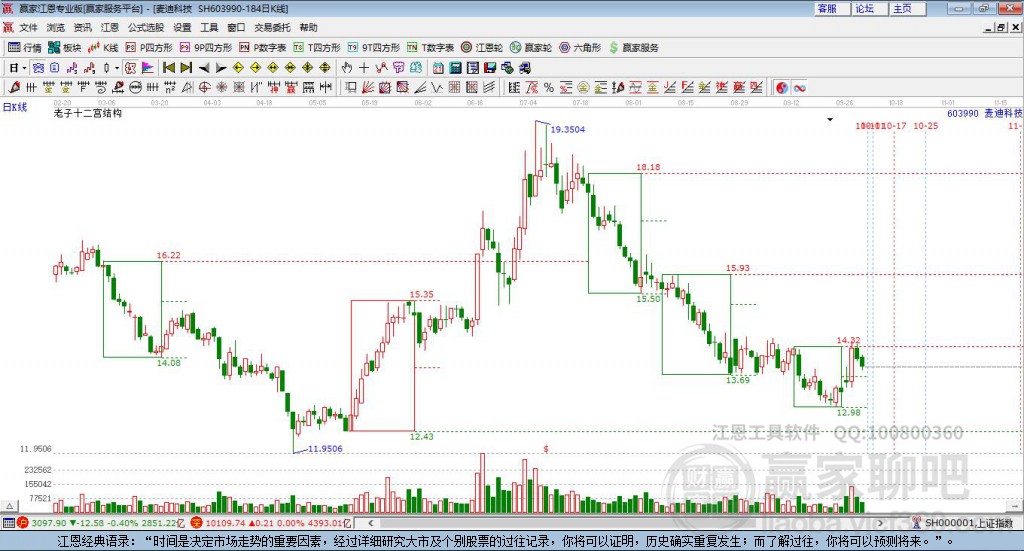Open the 行情 quotes view
1024x551 pixels.
24,48
